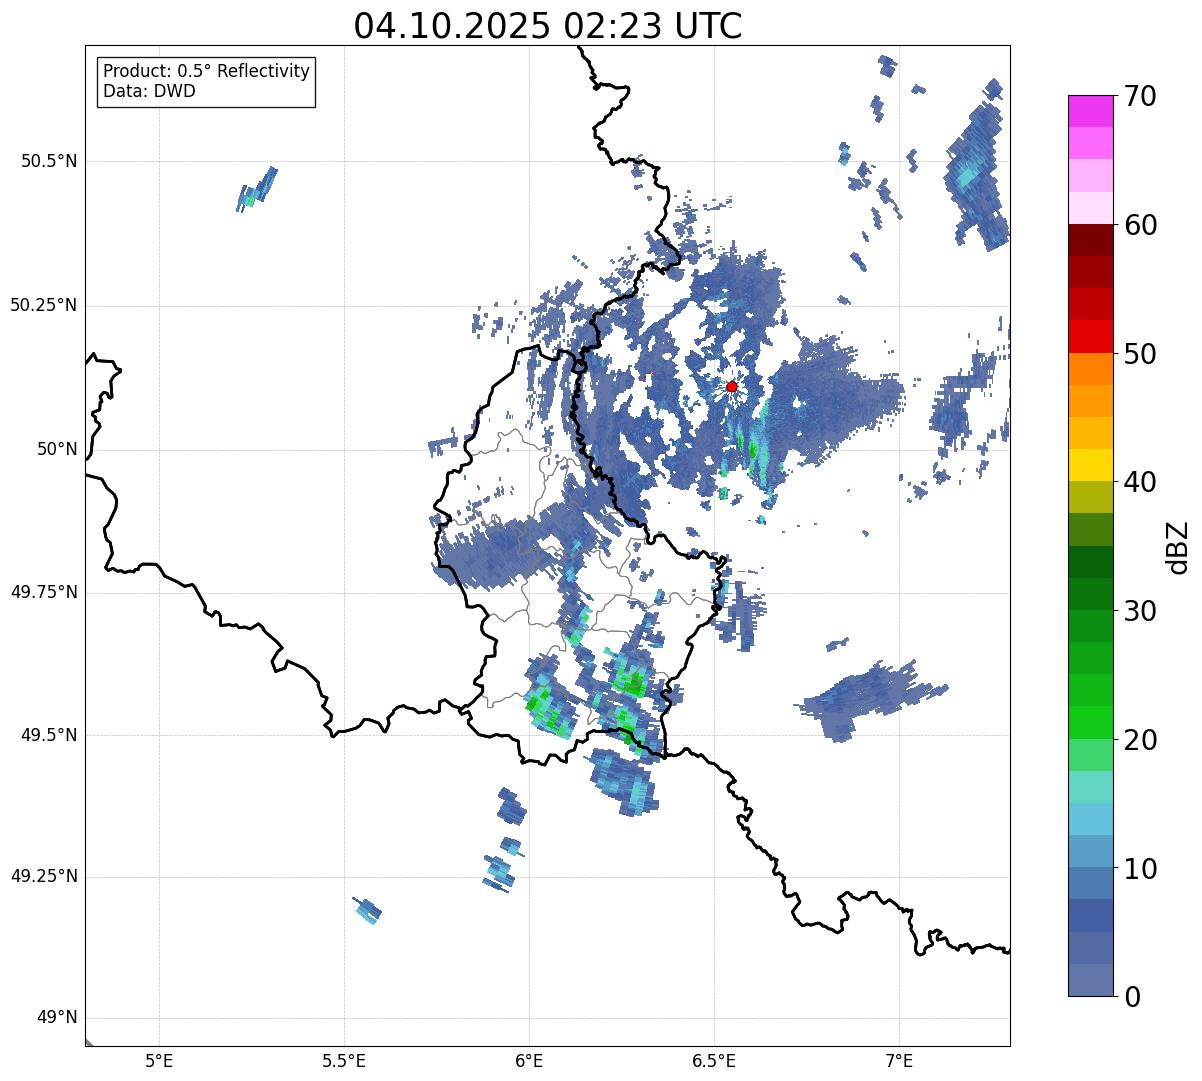Screen dimensions: 1202x1081
Task: Click the "Product: 0.5° Reflectivity" label
Action: tap(206, 72)
